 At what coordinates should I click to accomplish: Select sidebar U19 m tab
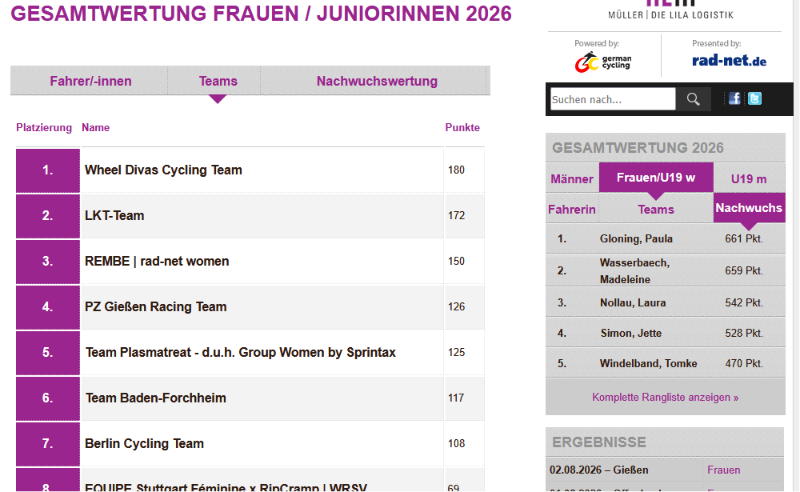[x=748, y=179]
